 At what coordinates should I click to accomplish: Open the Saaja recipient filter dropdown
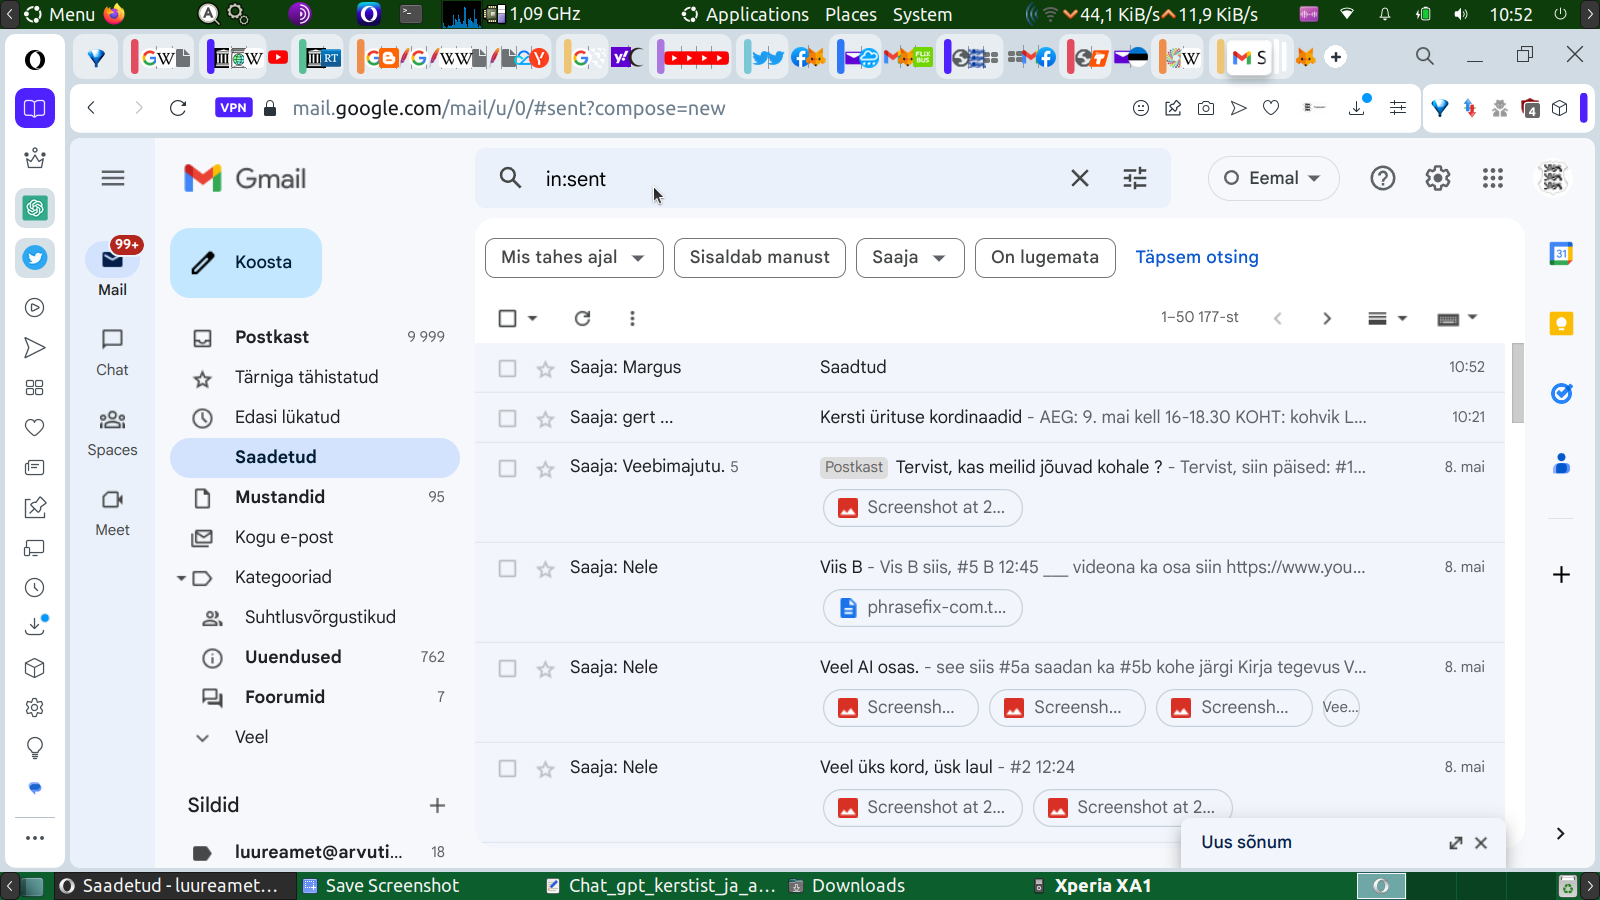909,257
